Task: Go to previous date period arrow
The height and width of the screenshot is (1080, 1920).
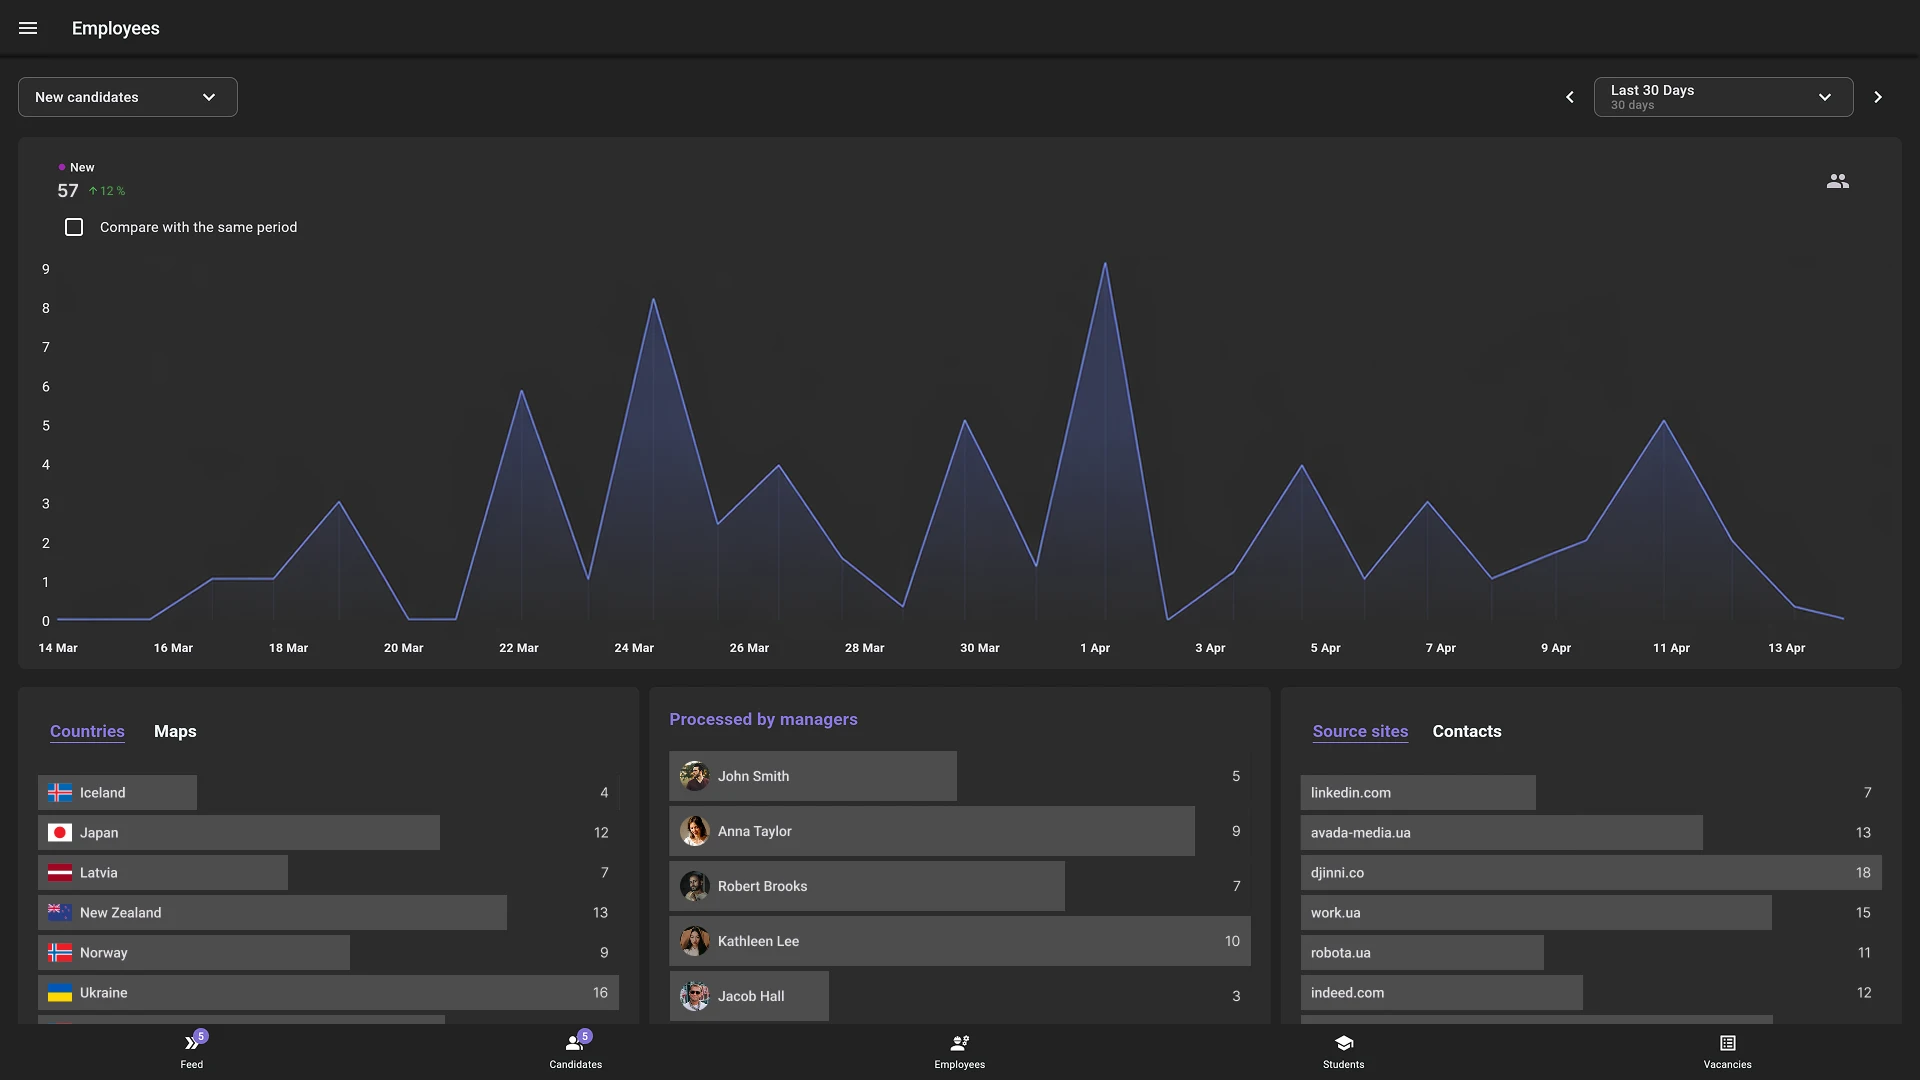Action: tap(1569, 97)
